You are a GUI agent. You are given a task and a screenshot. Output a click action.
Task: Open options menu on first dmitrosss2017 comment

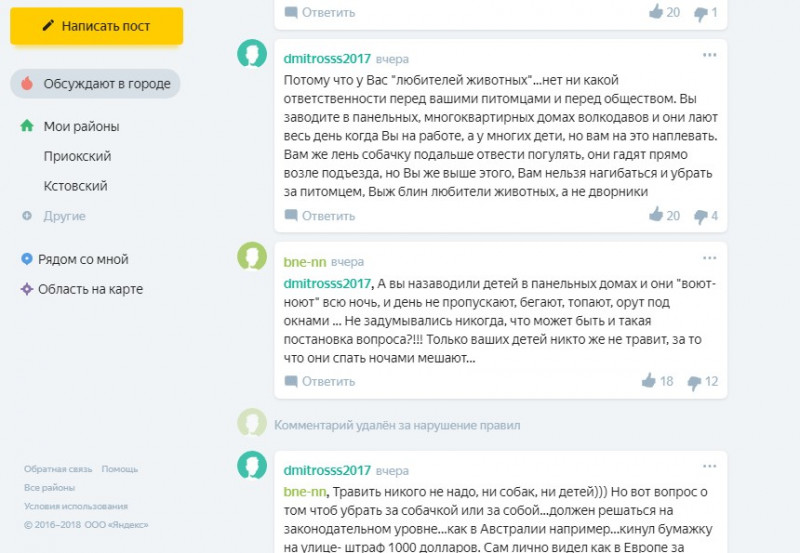pyautogui.click(x=709, y=55)
